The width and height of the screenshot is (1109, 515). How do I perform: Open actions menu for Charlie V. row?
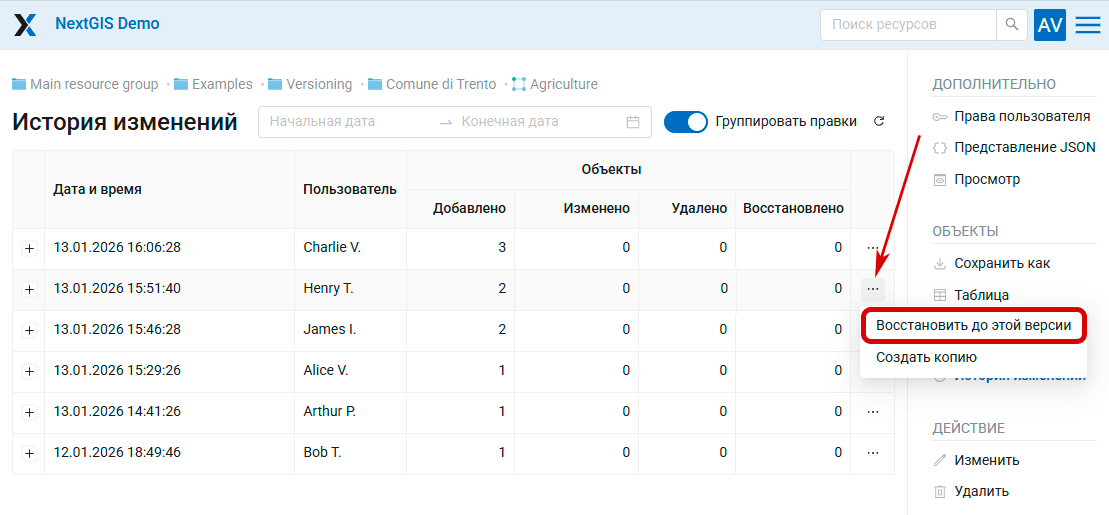tap(873, 247)
